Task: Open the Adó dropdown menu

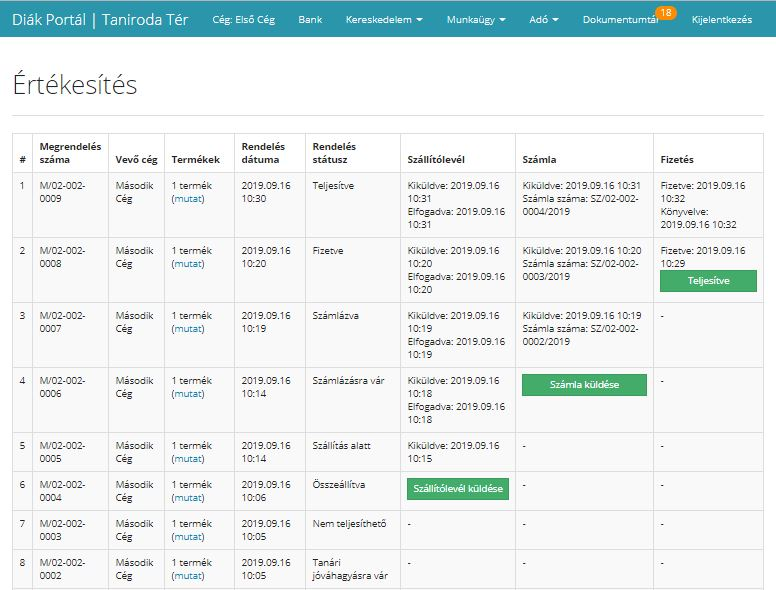Action: point(541,20)
